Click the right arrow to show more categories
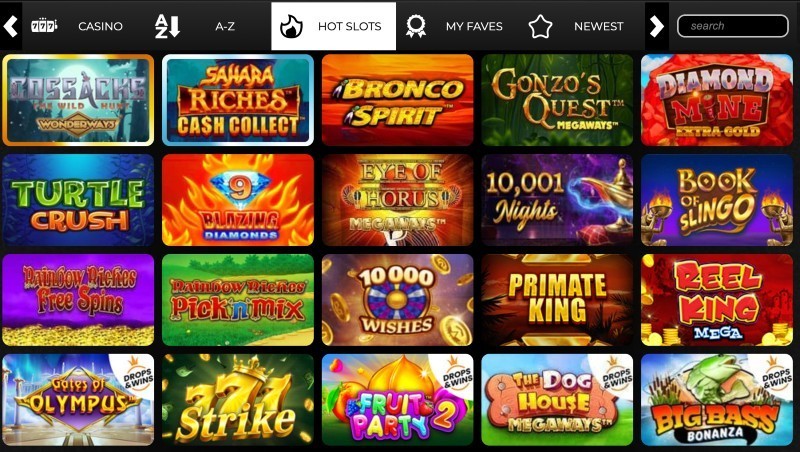The width and height of the screenshot is (800, 452). point(657,26)
